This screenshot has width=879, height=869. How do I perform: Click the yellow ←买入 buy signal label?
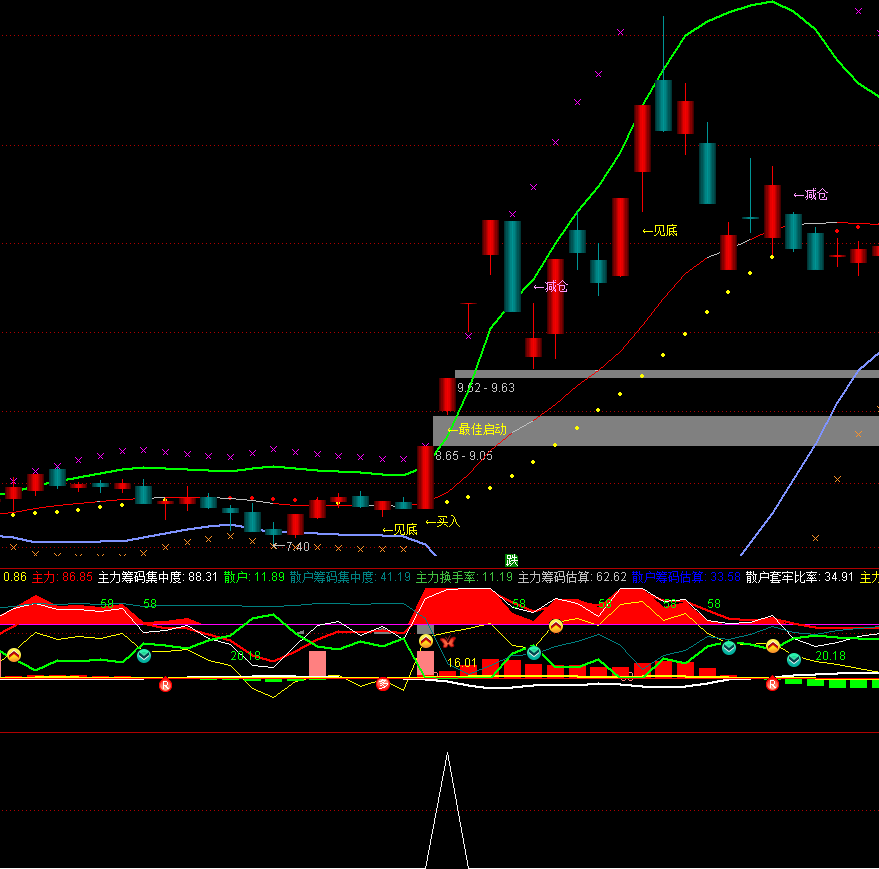pos(442,521)
